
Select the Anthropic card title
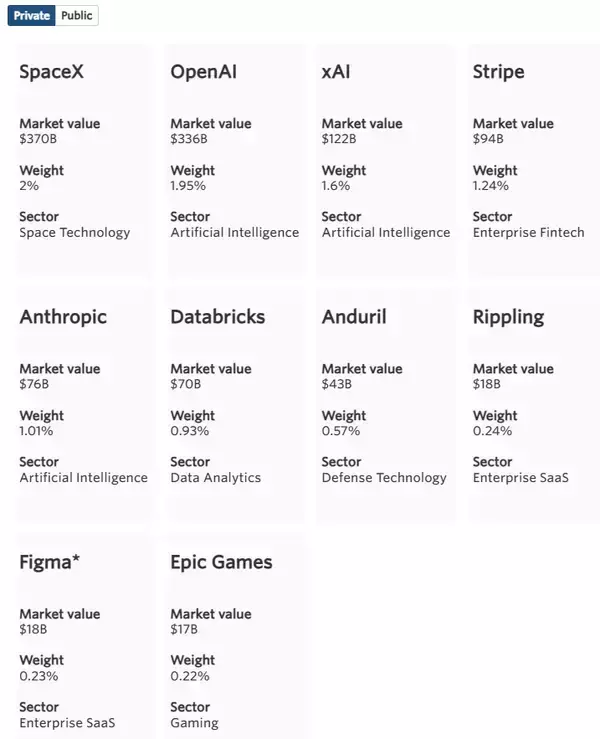click(63, 317)
